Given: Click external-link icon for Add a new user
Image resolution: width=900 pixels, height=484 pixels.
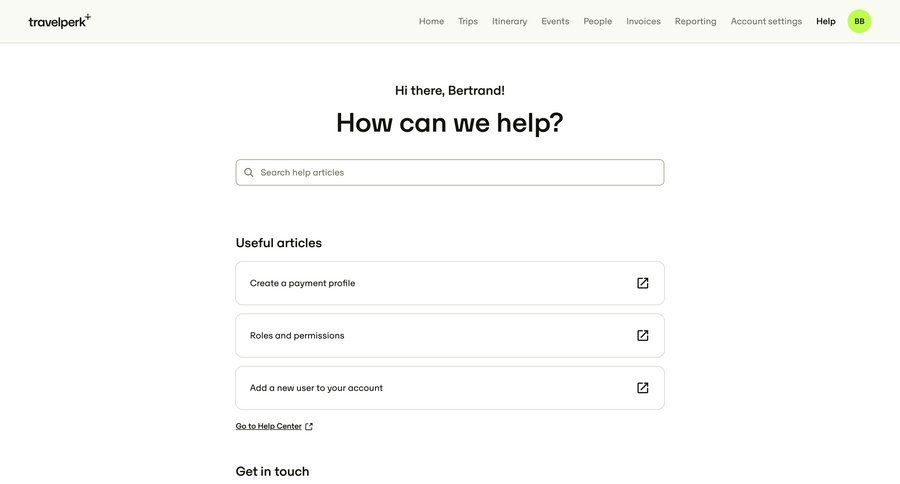Looking at the screenshot, I should (643, 388).
